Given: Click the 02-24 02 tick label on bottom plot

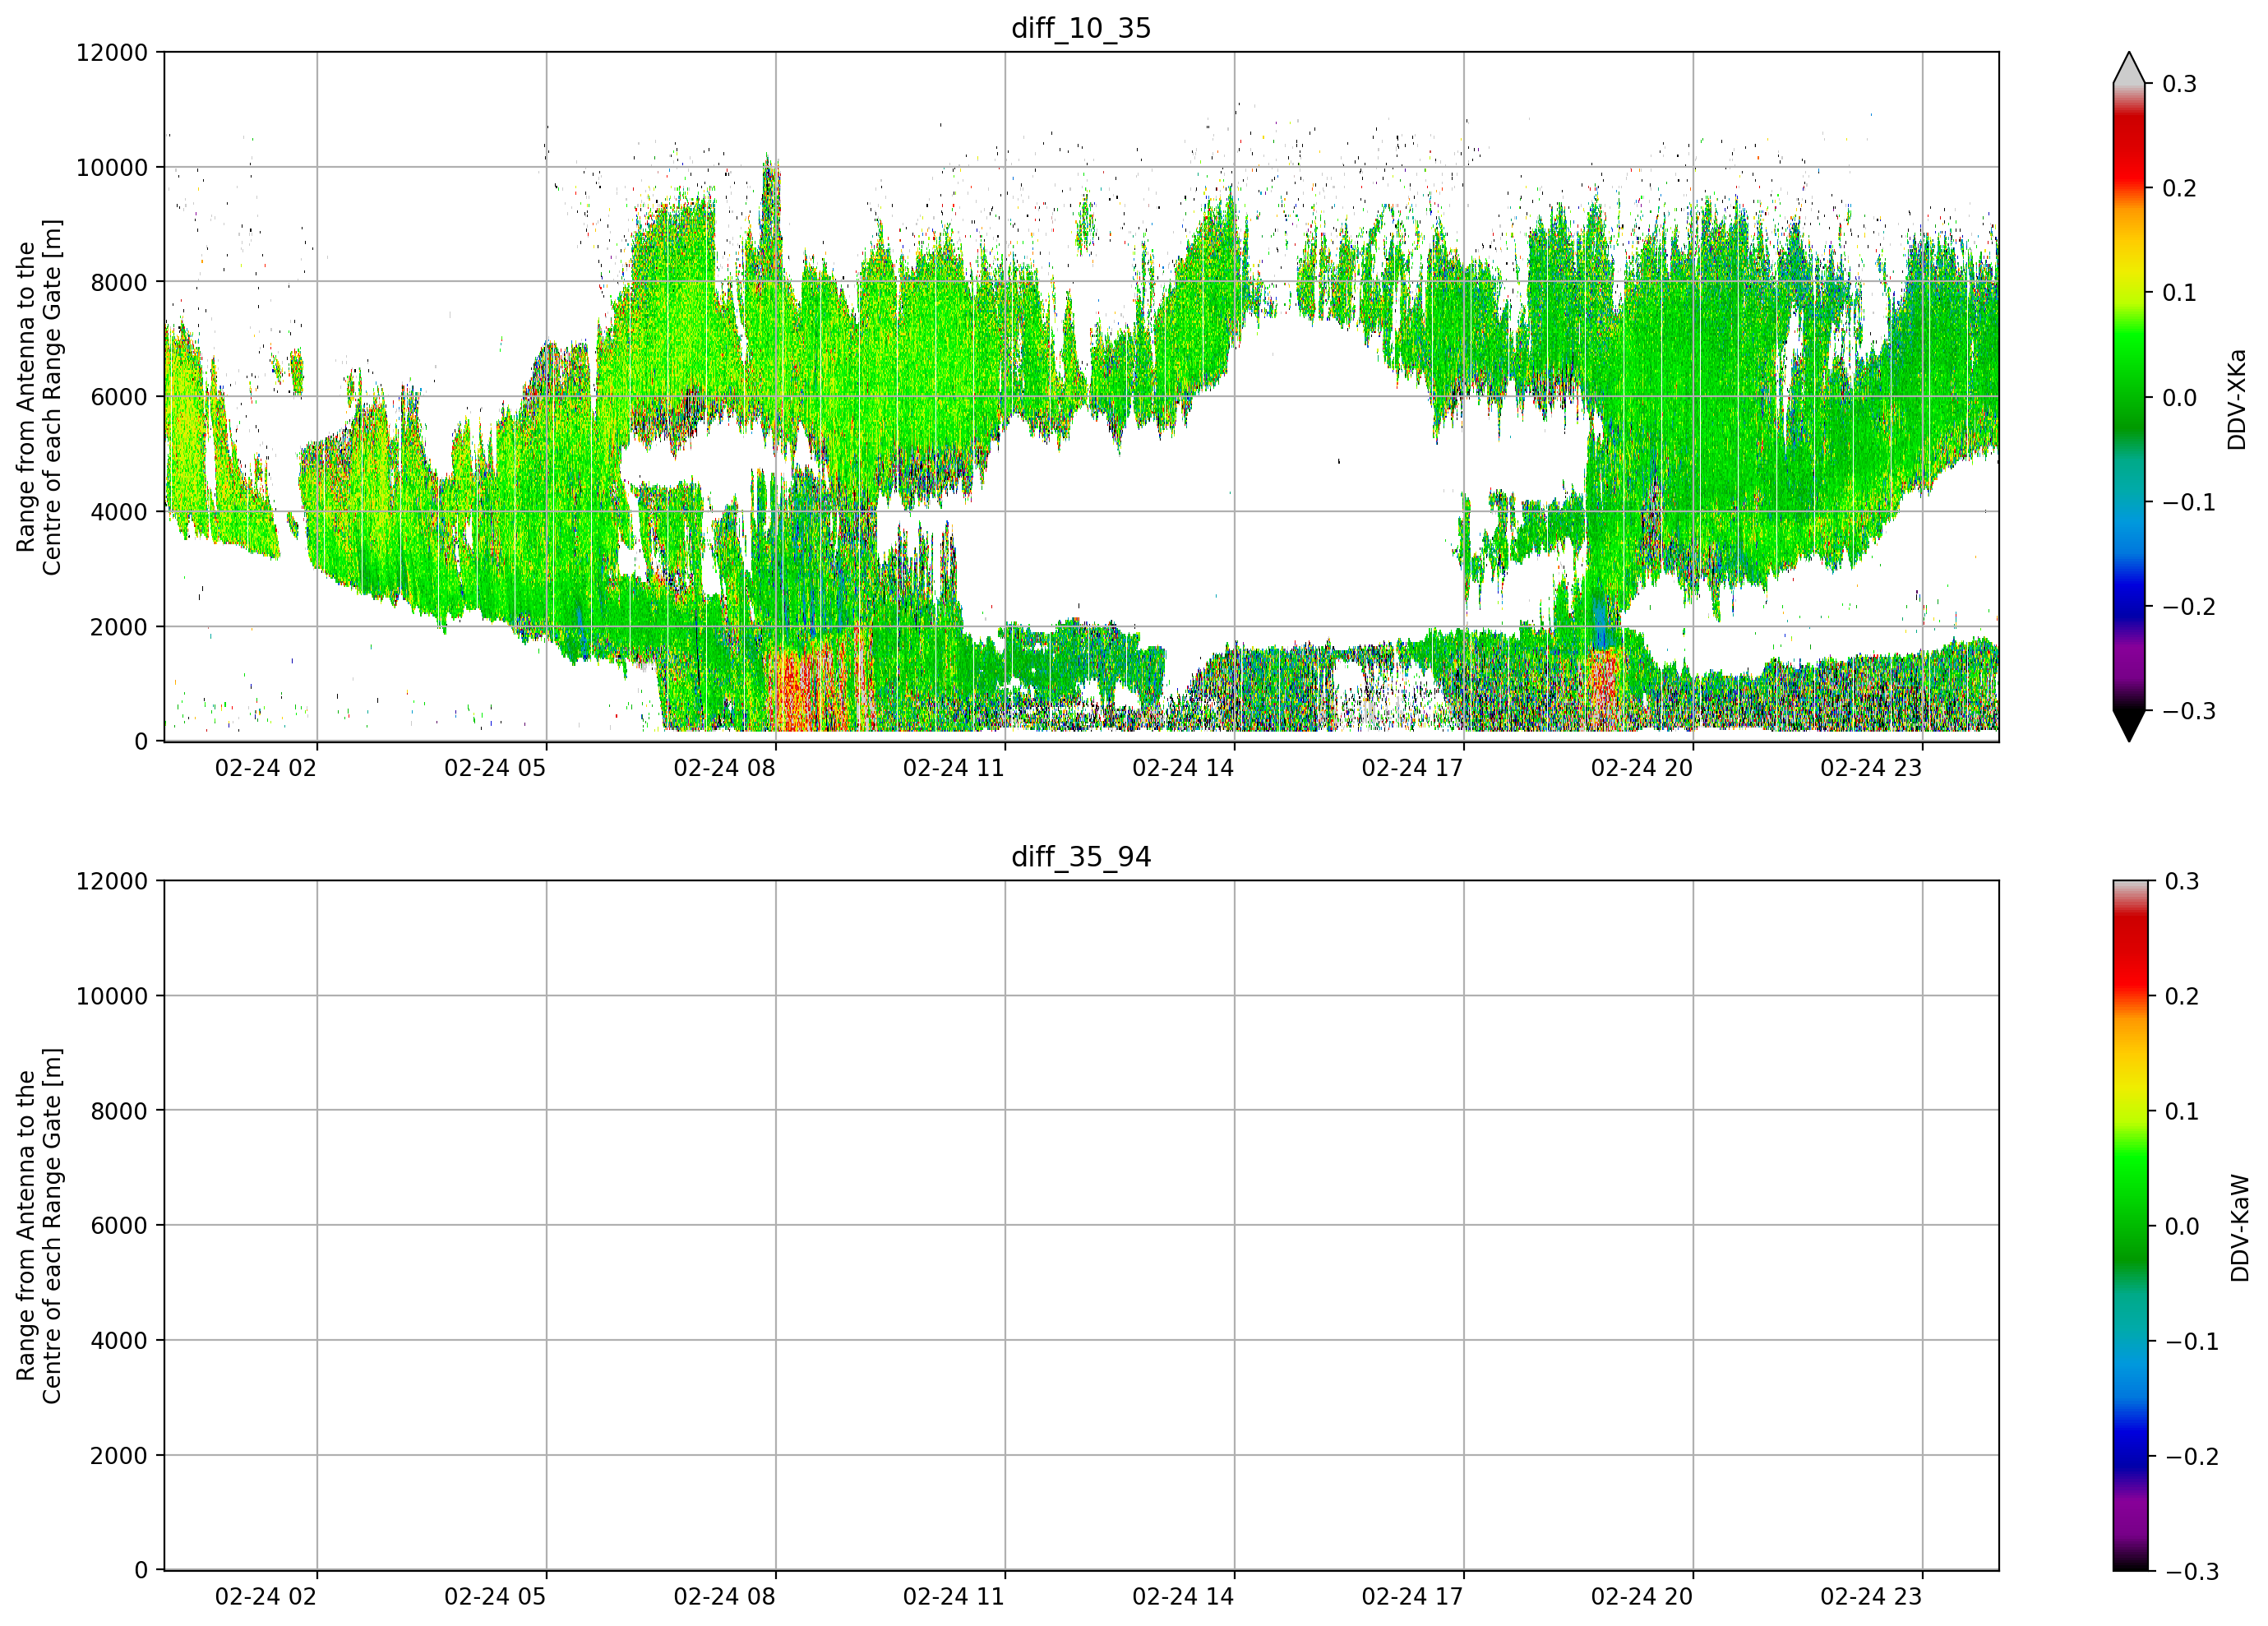Looking at the screenshot, I should (x=265, y=1596).
